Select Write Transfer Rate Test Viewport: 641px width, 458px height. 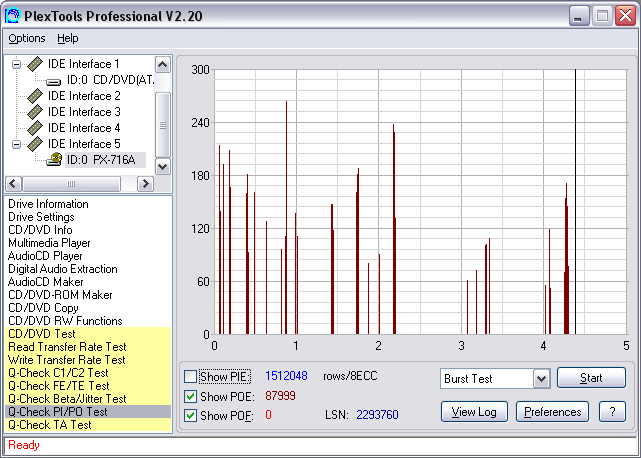point(88,360)
